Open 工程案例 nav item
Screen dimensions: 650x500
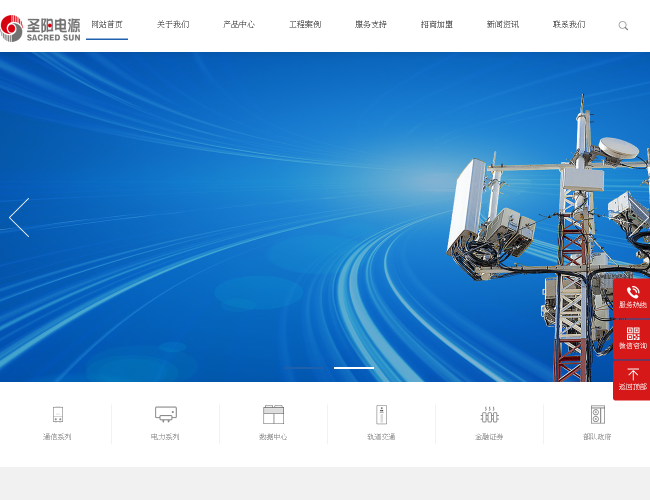click(x=305, y=24)
